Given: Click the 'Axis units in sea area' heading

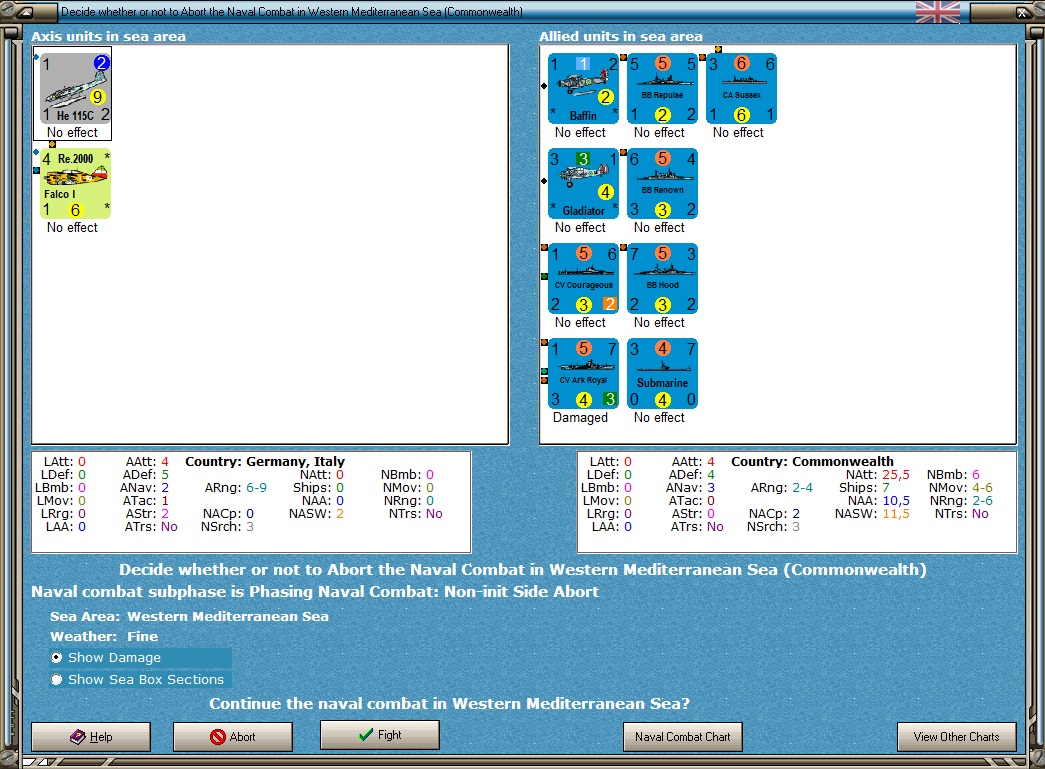Looking at the screenshot, I should pos(109,37).
